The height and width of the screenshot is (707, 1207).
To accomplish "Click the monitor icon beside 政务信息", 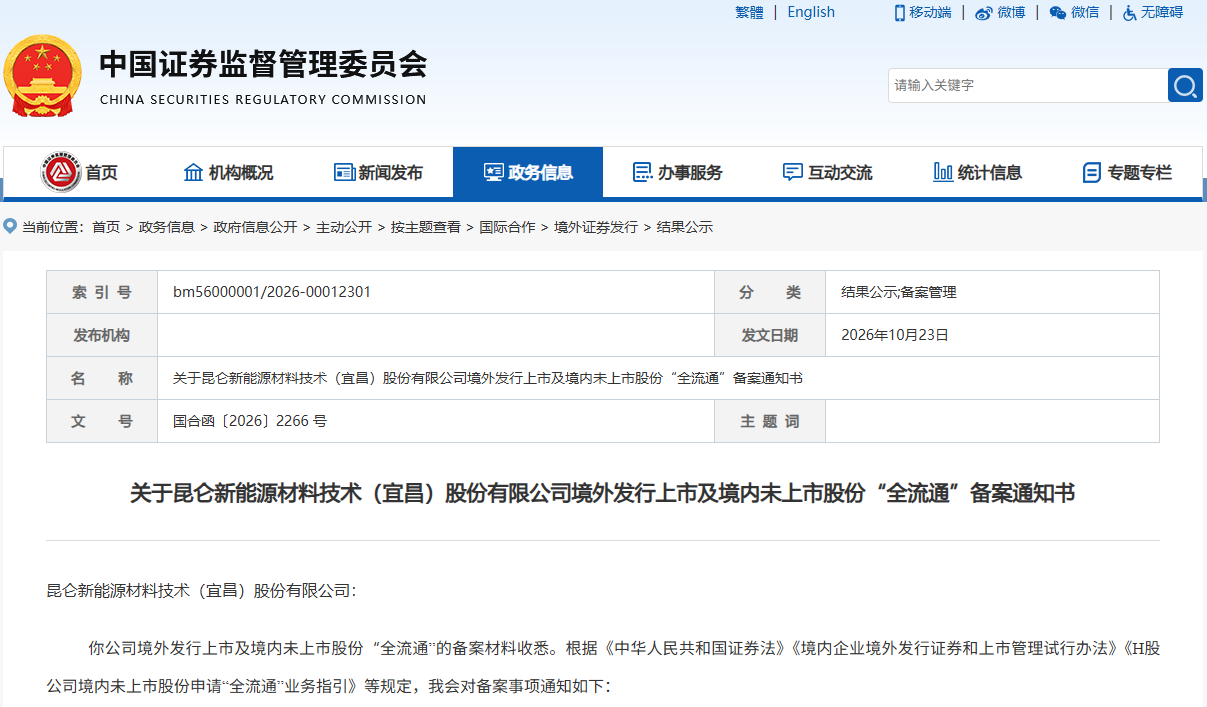I will [493, 172].
